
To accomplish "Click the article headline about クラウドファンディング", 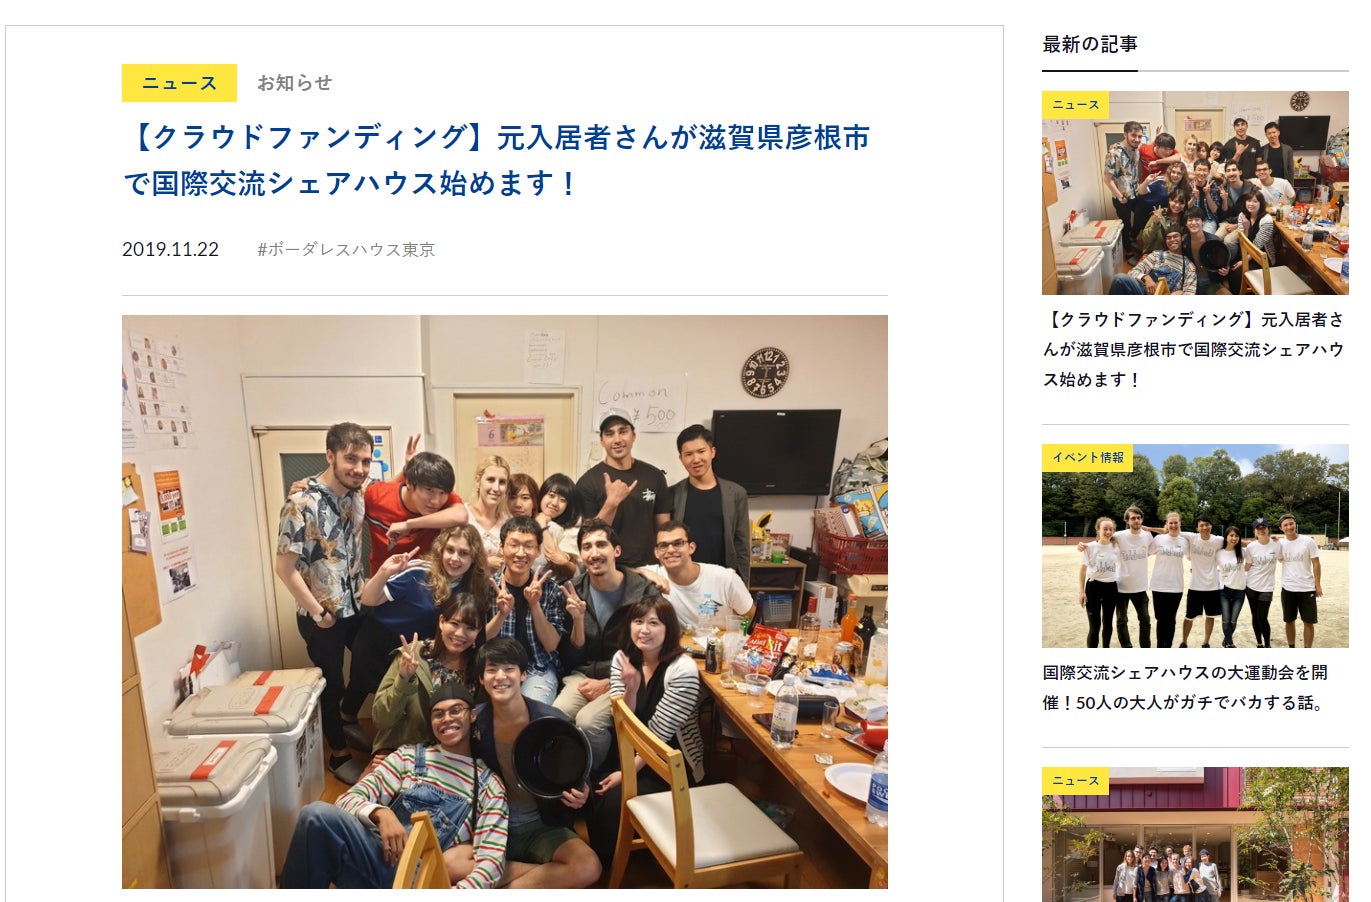I will pos(497,160).
